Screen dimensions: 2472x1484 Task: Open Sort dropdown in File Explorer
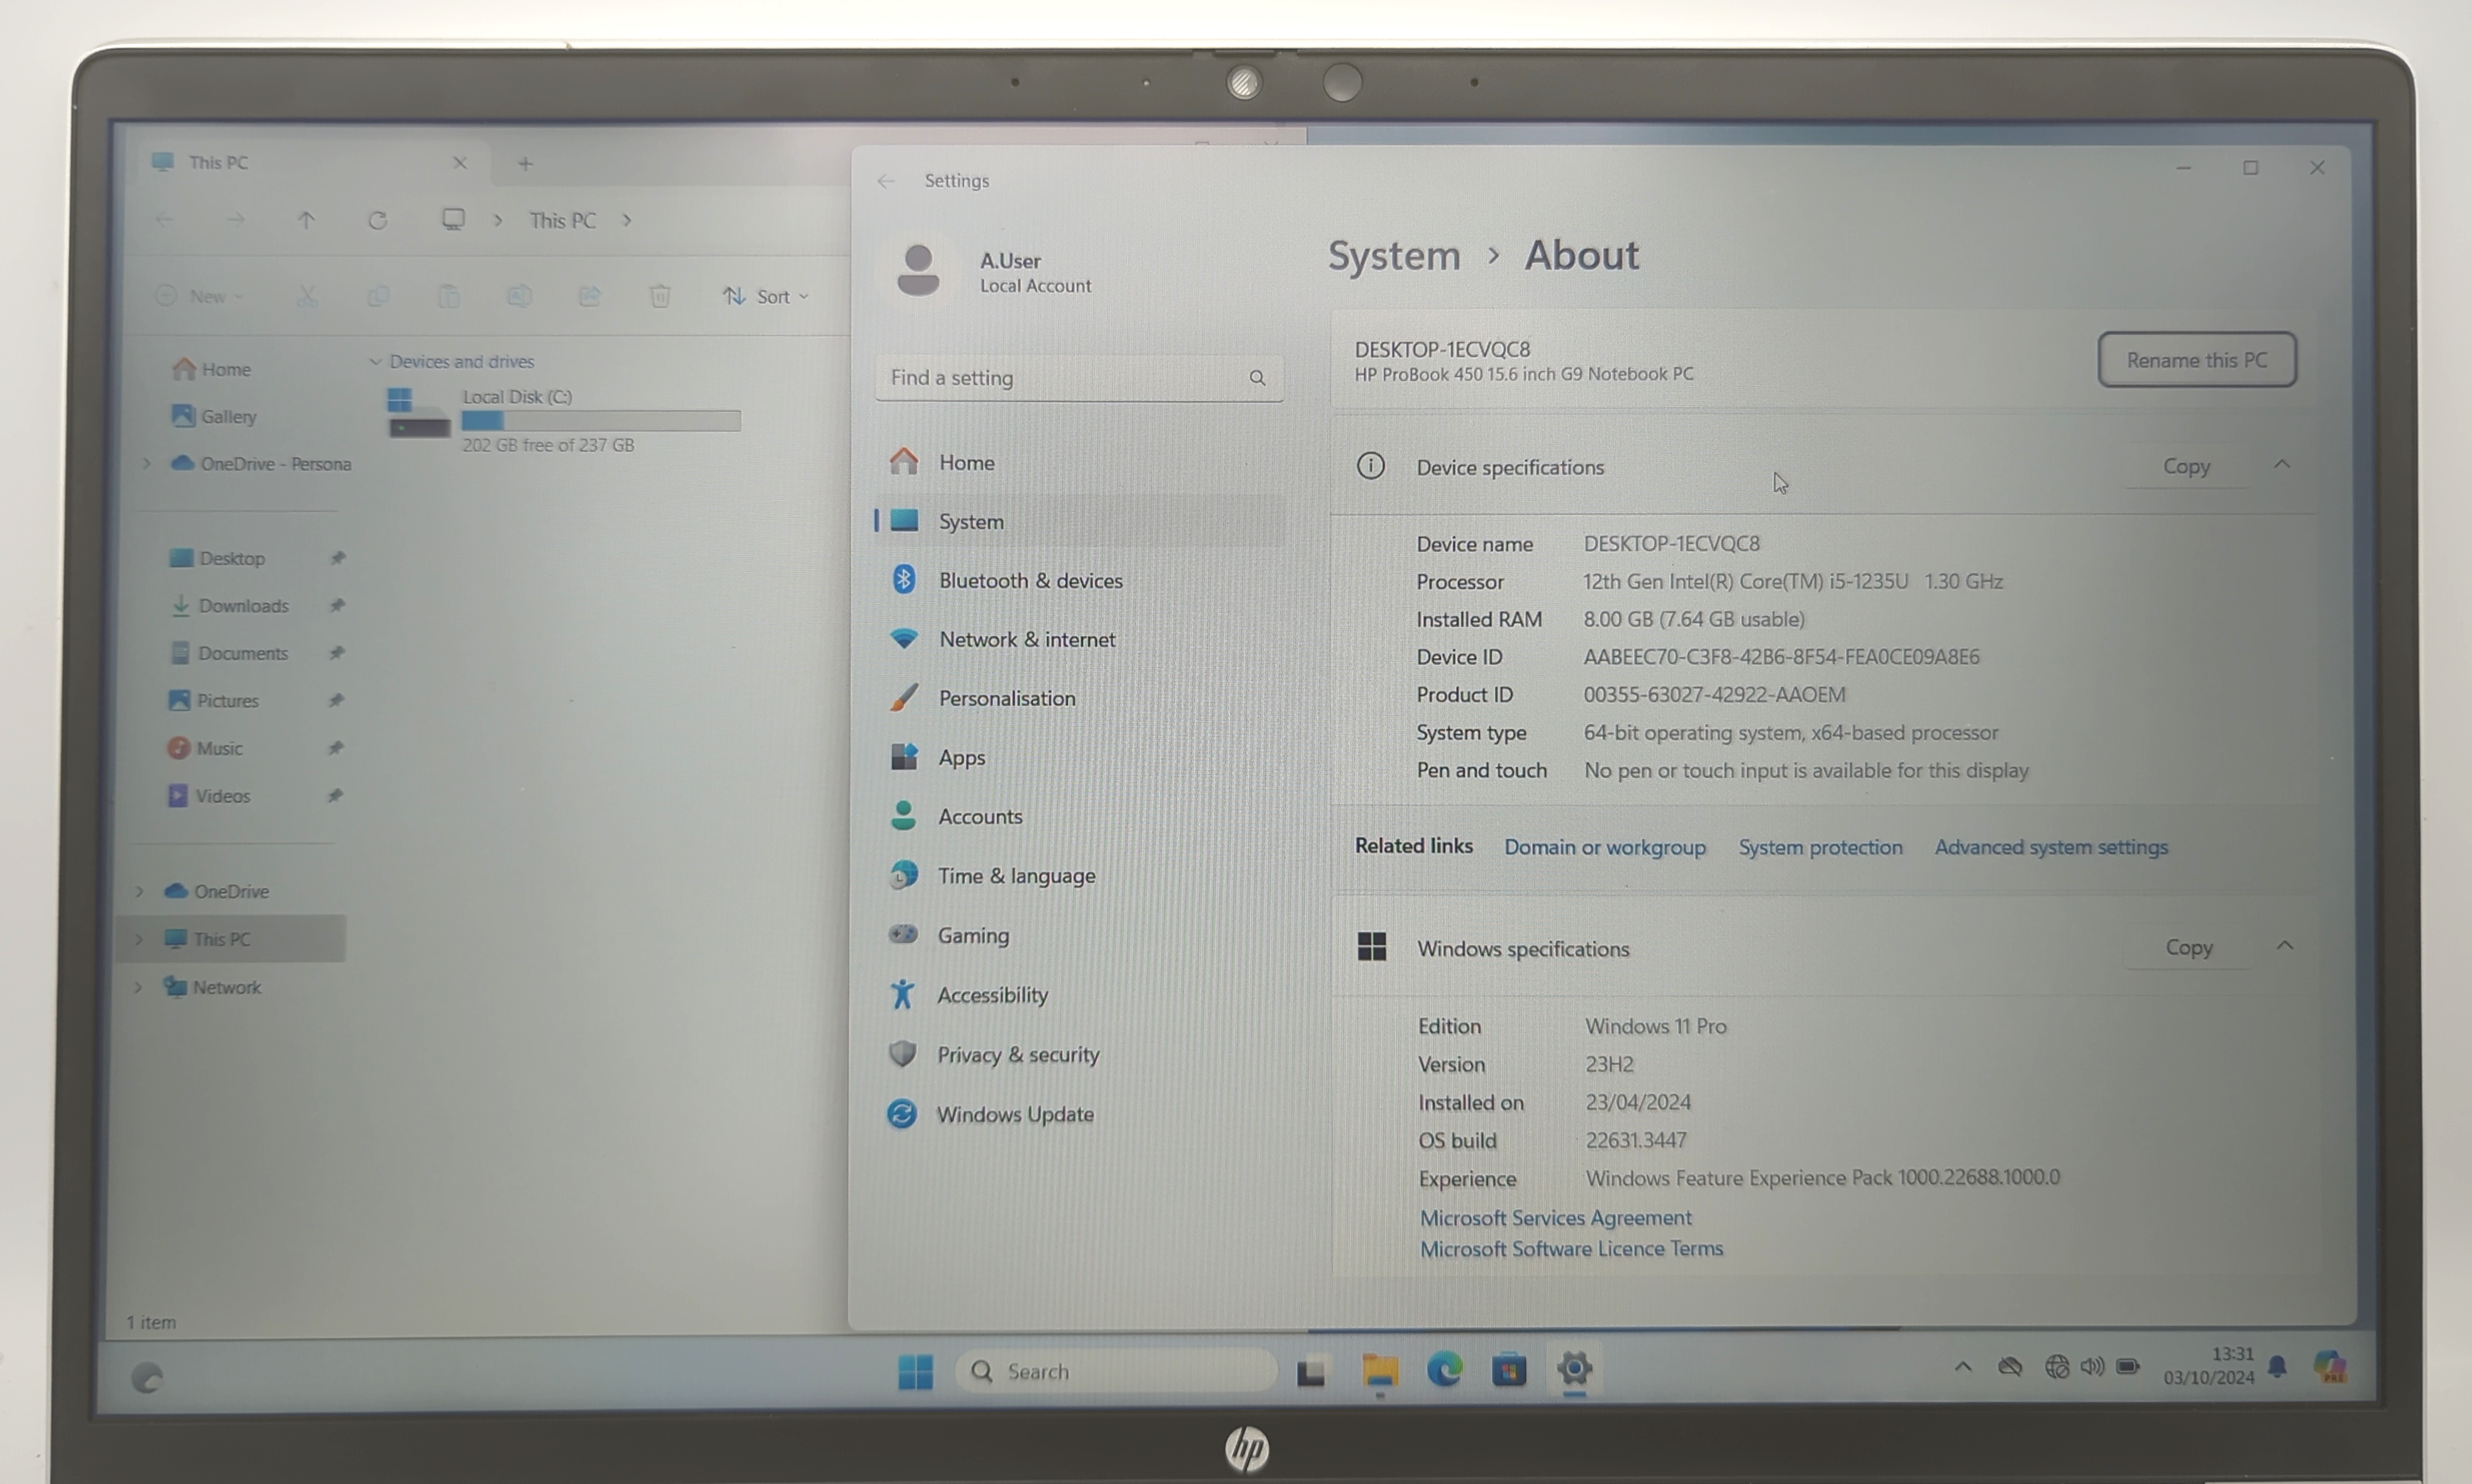pos(766,296)
